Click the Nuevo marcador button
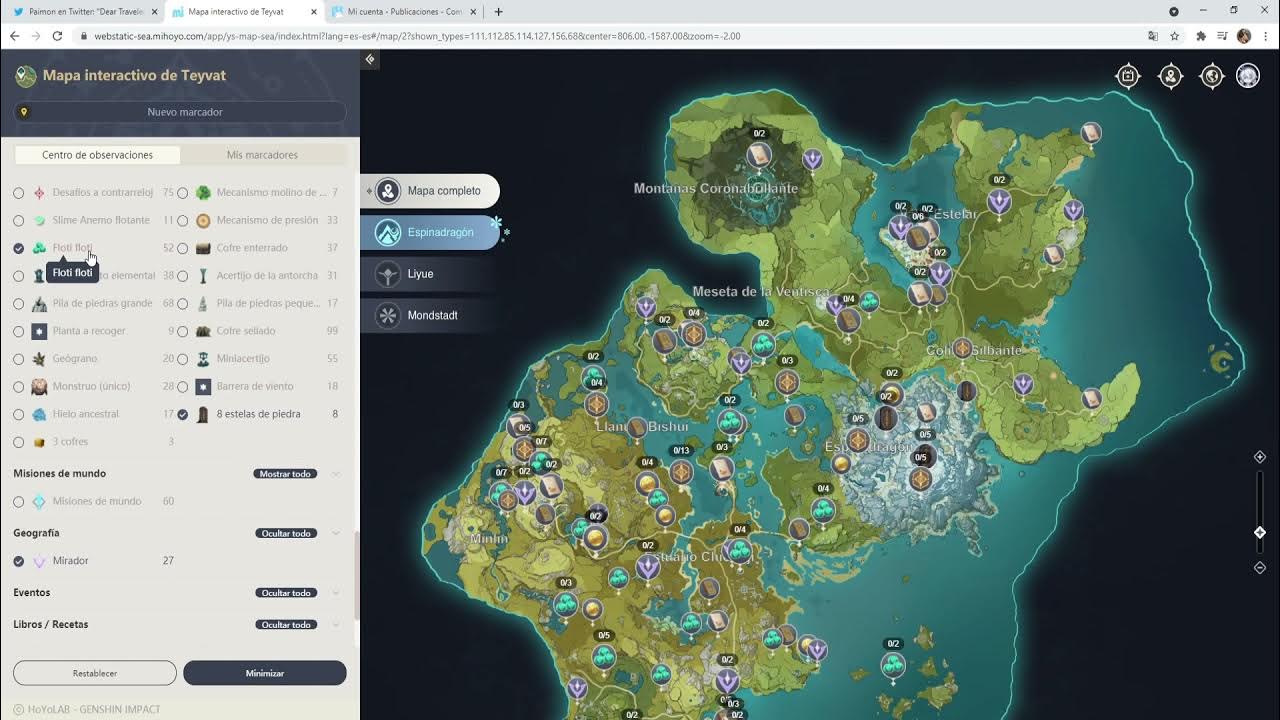This screenshot has height=720, width=1280. pos(180,112)
